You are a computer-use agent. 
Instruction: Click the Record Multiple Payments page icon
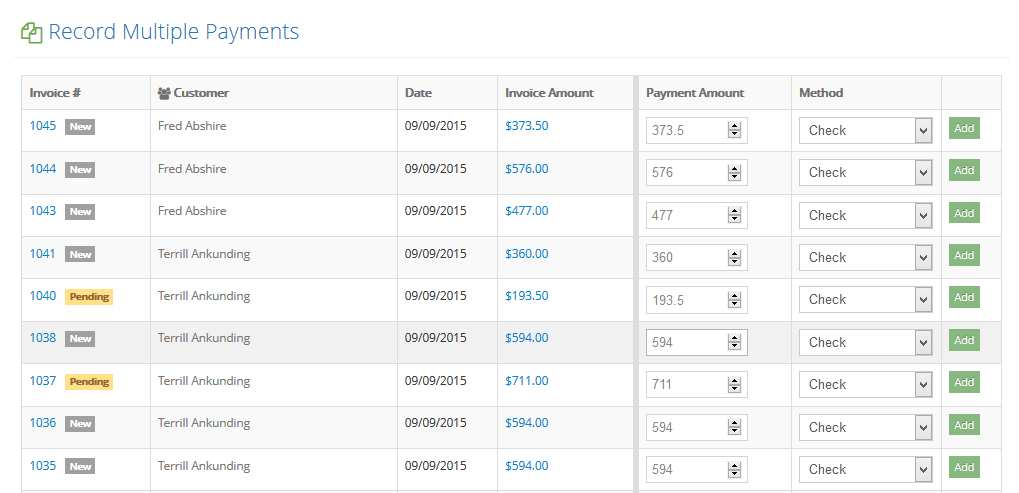pyautogui.click(x=31, y=32)
